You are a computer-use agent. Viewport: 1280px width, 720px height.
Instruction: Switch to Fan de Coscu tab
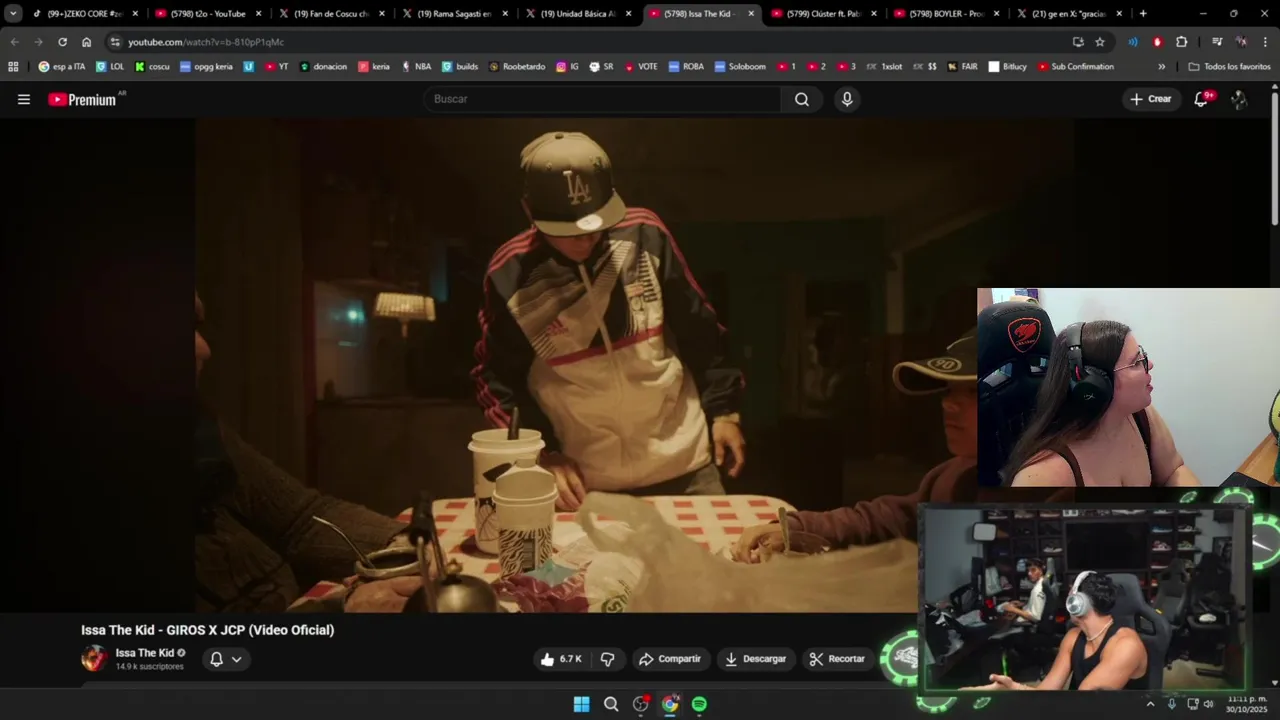coord(331,14)
